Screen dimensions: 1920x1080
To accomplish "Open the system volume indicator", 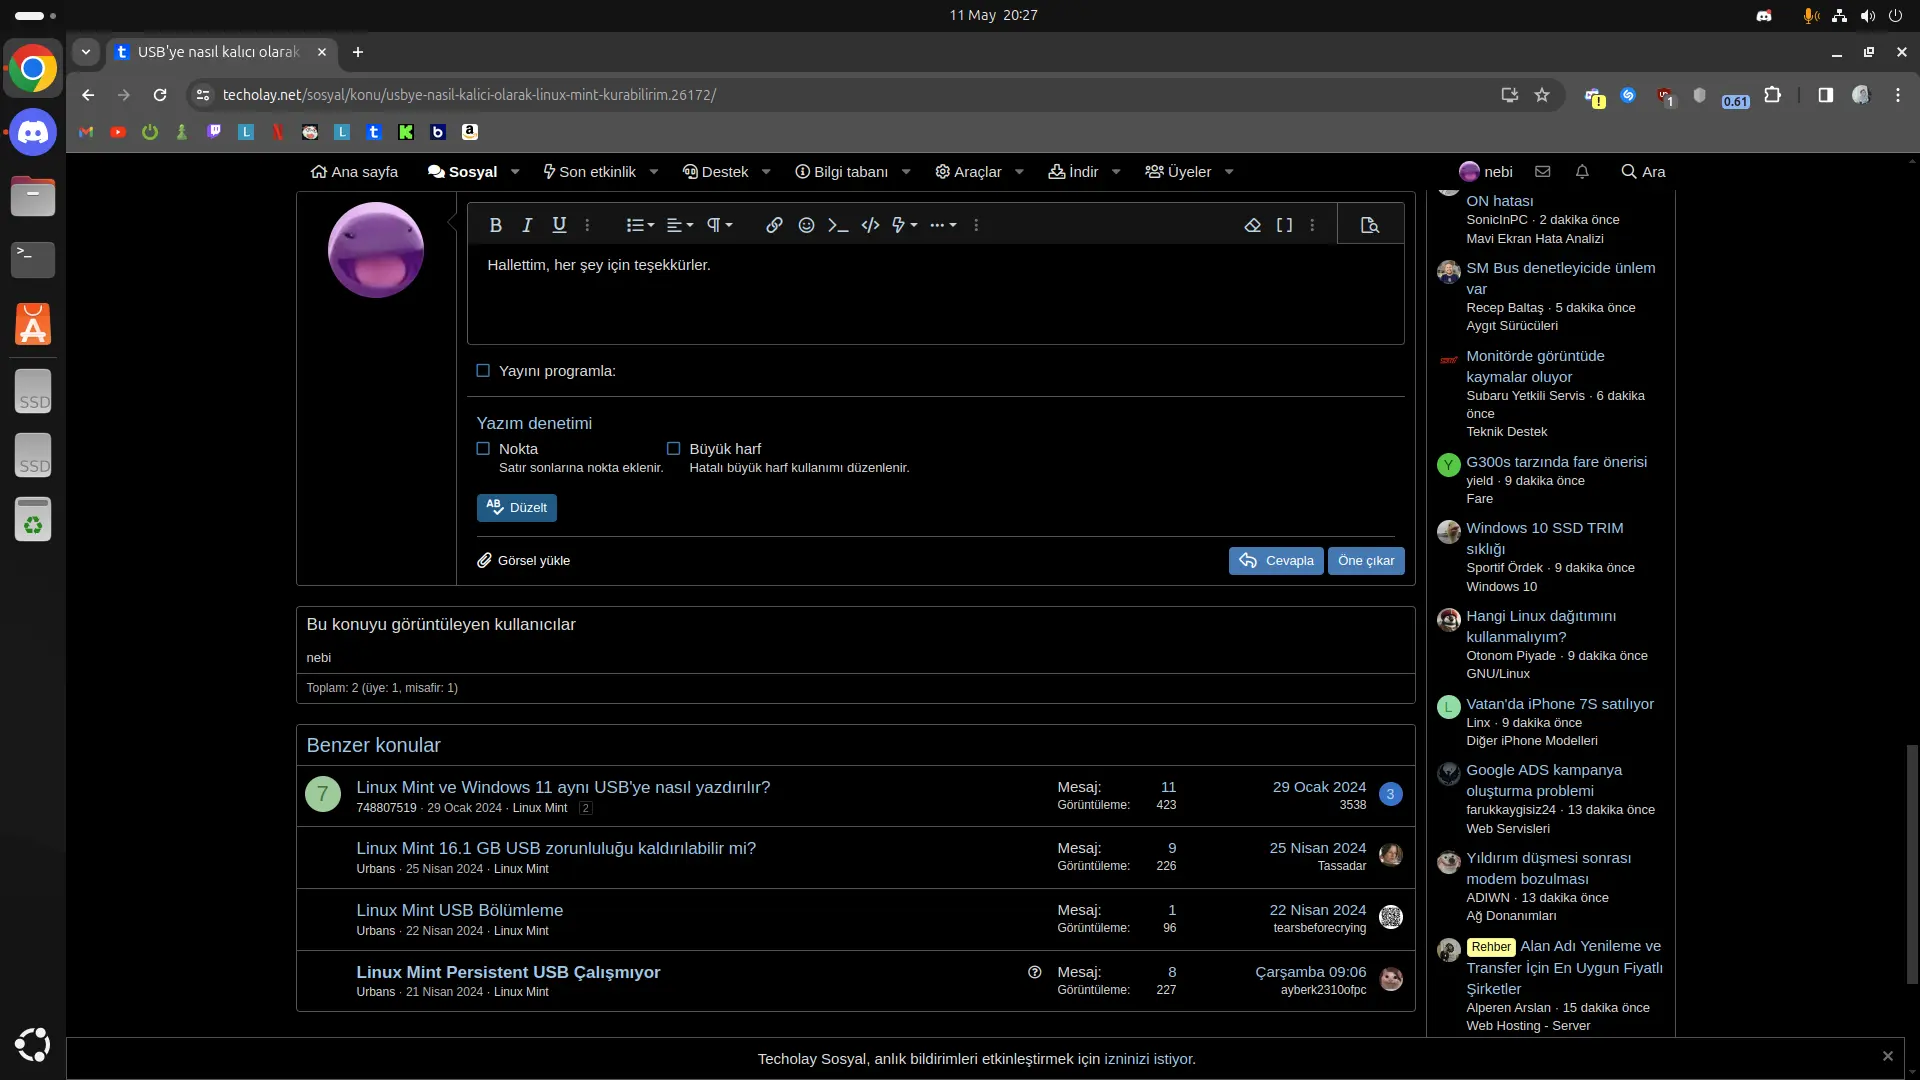I will pyautogui.click(x=1867, y=16).
